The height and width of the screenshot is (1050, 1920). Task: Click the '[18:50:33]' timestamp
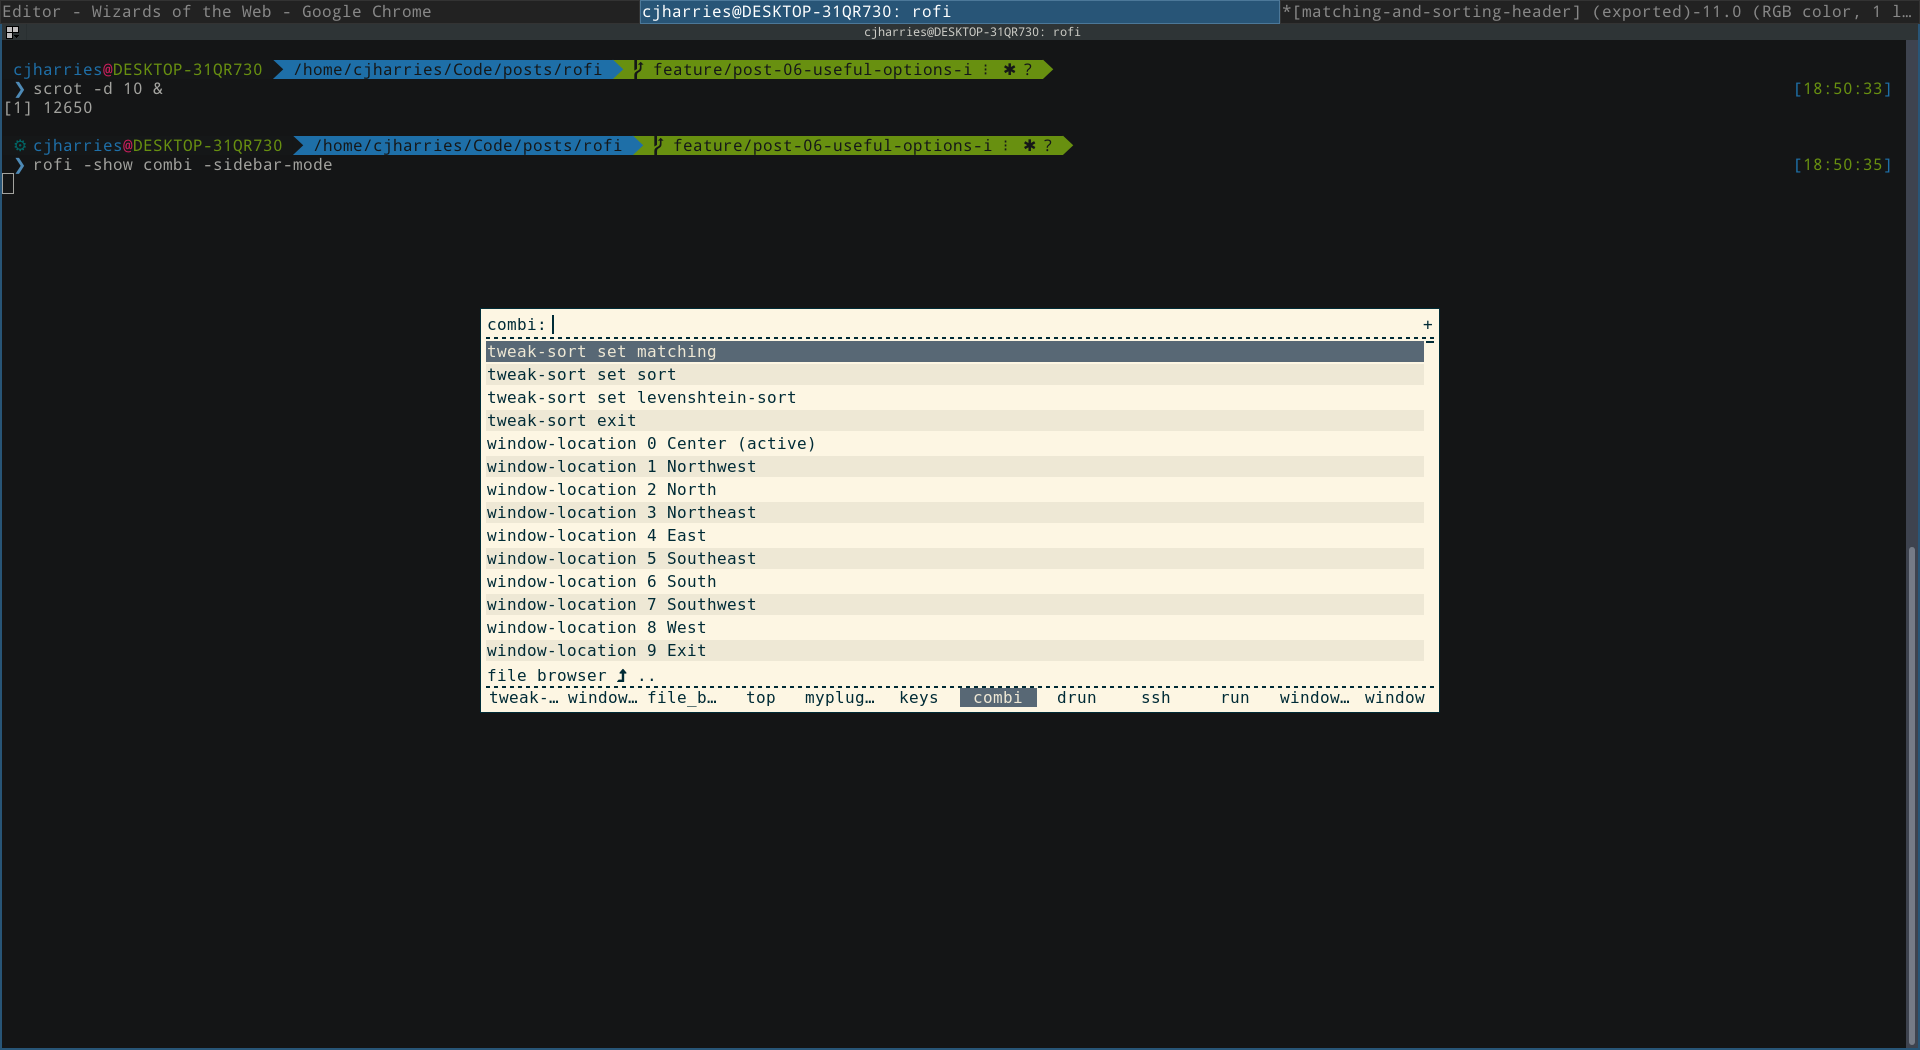coord(1842,88)
